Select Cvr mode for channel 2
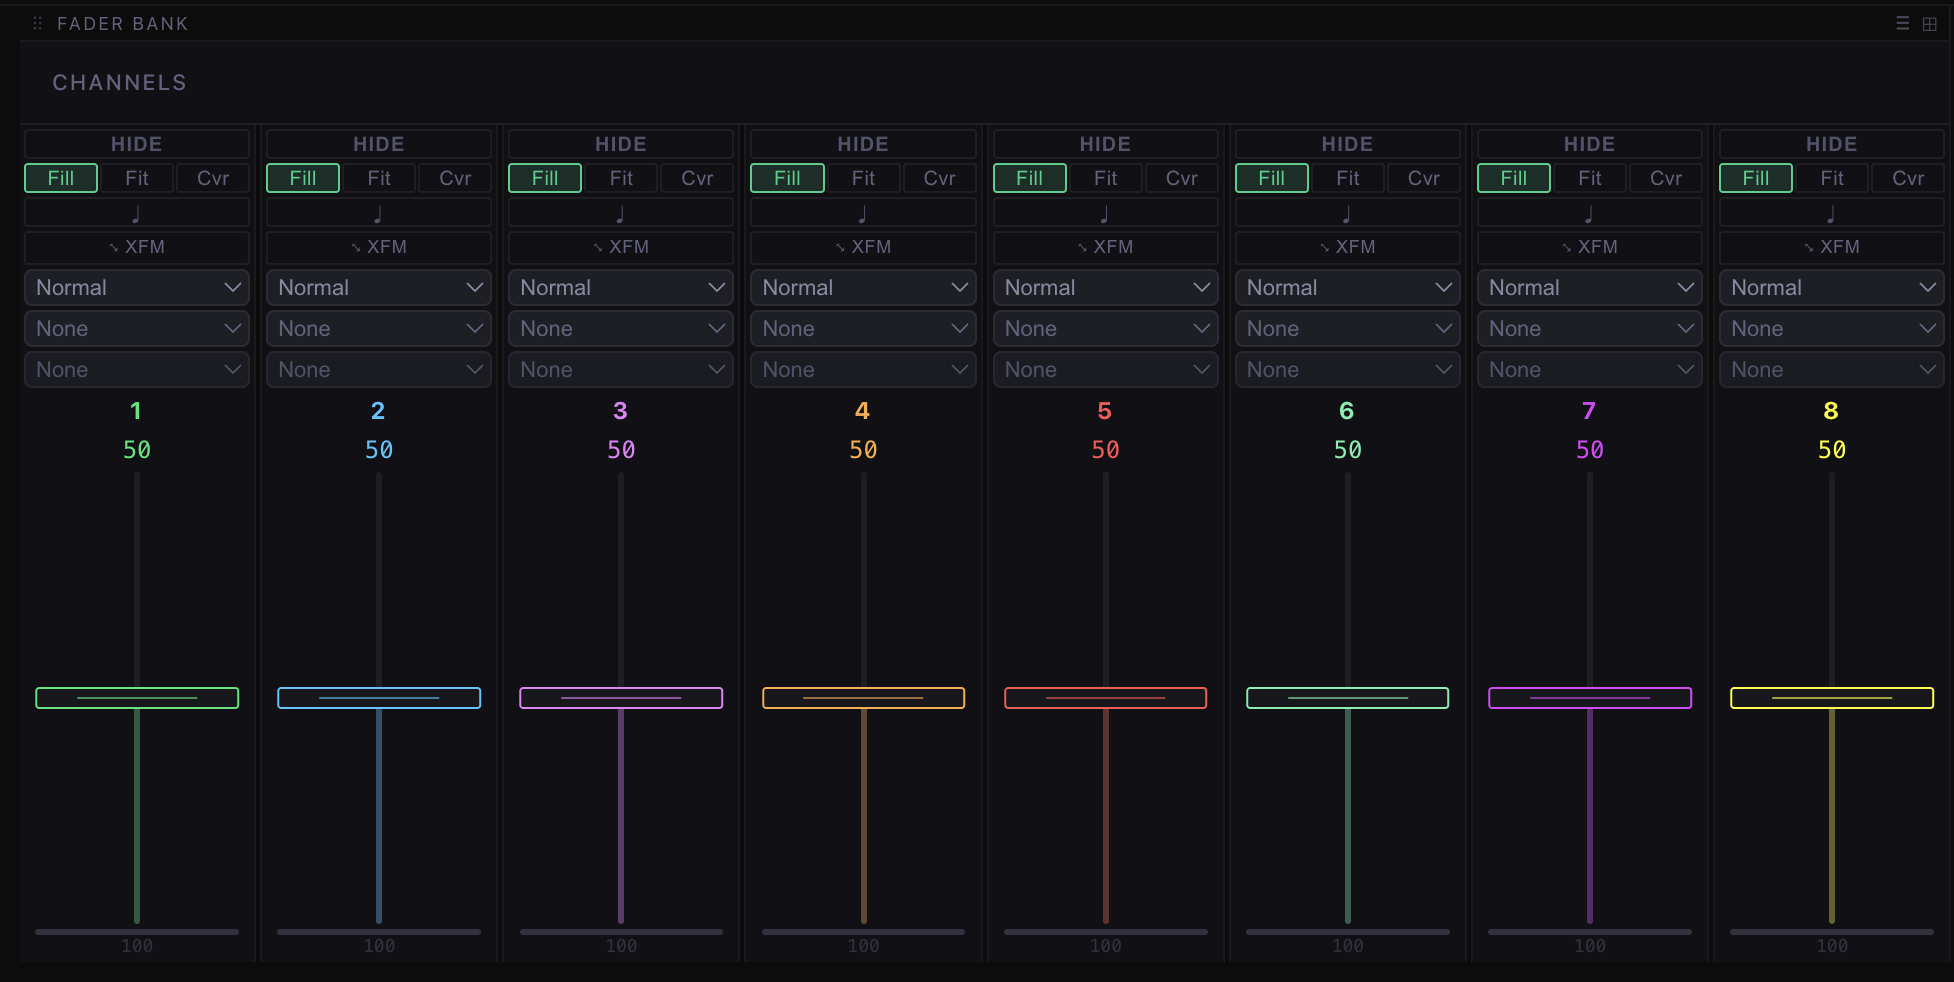This screenshot has width=1954, height=982. tap(455, 178)
